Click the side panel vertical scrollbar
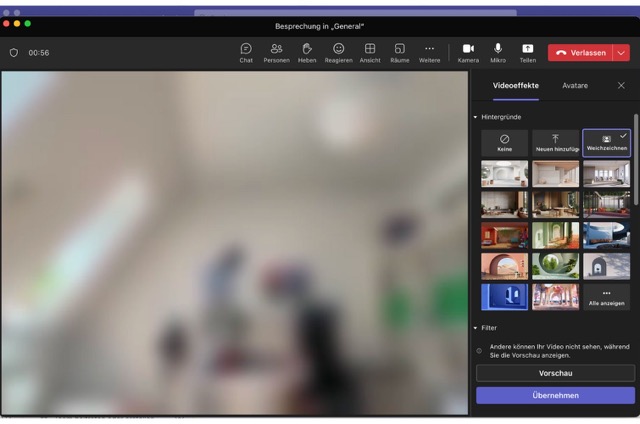Image resolution: width=640 pixels, height=424 pixels. [636, 159]
